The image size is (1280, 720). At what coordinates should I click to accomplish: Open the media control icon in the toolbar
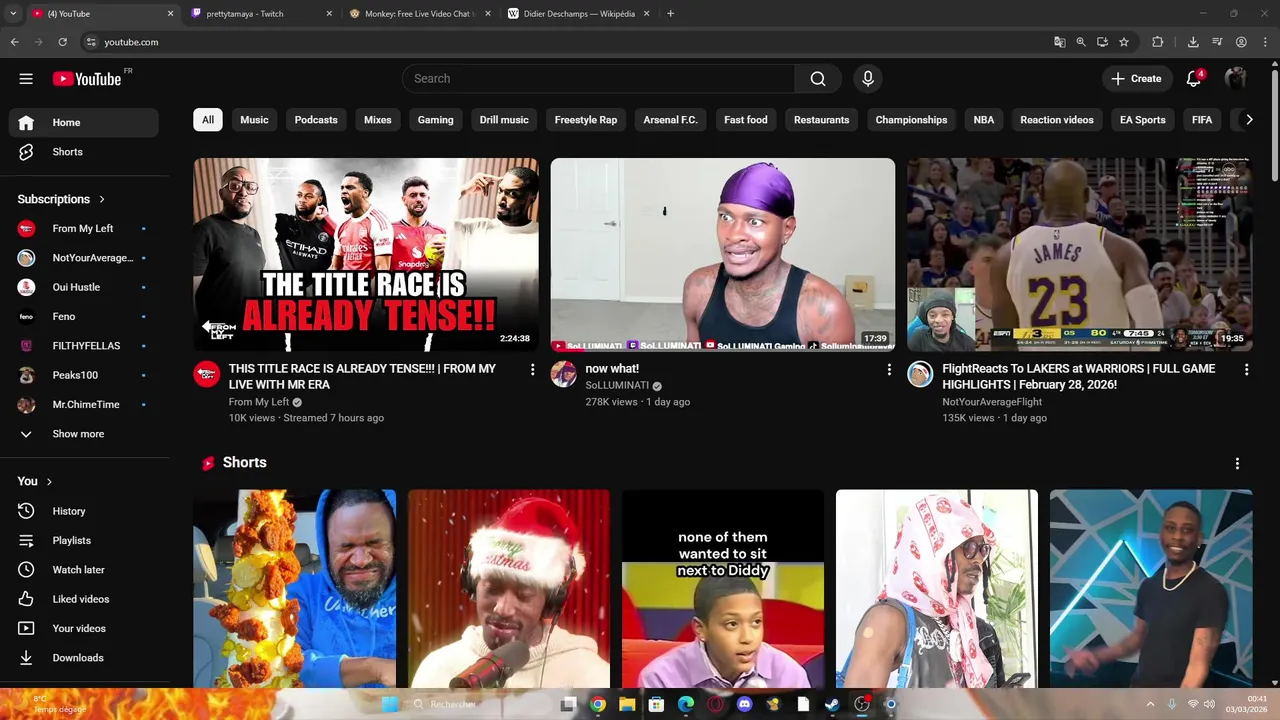1217,42
